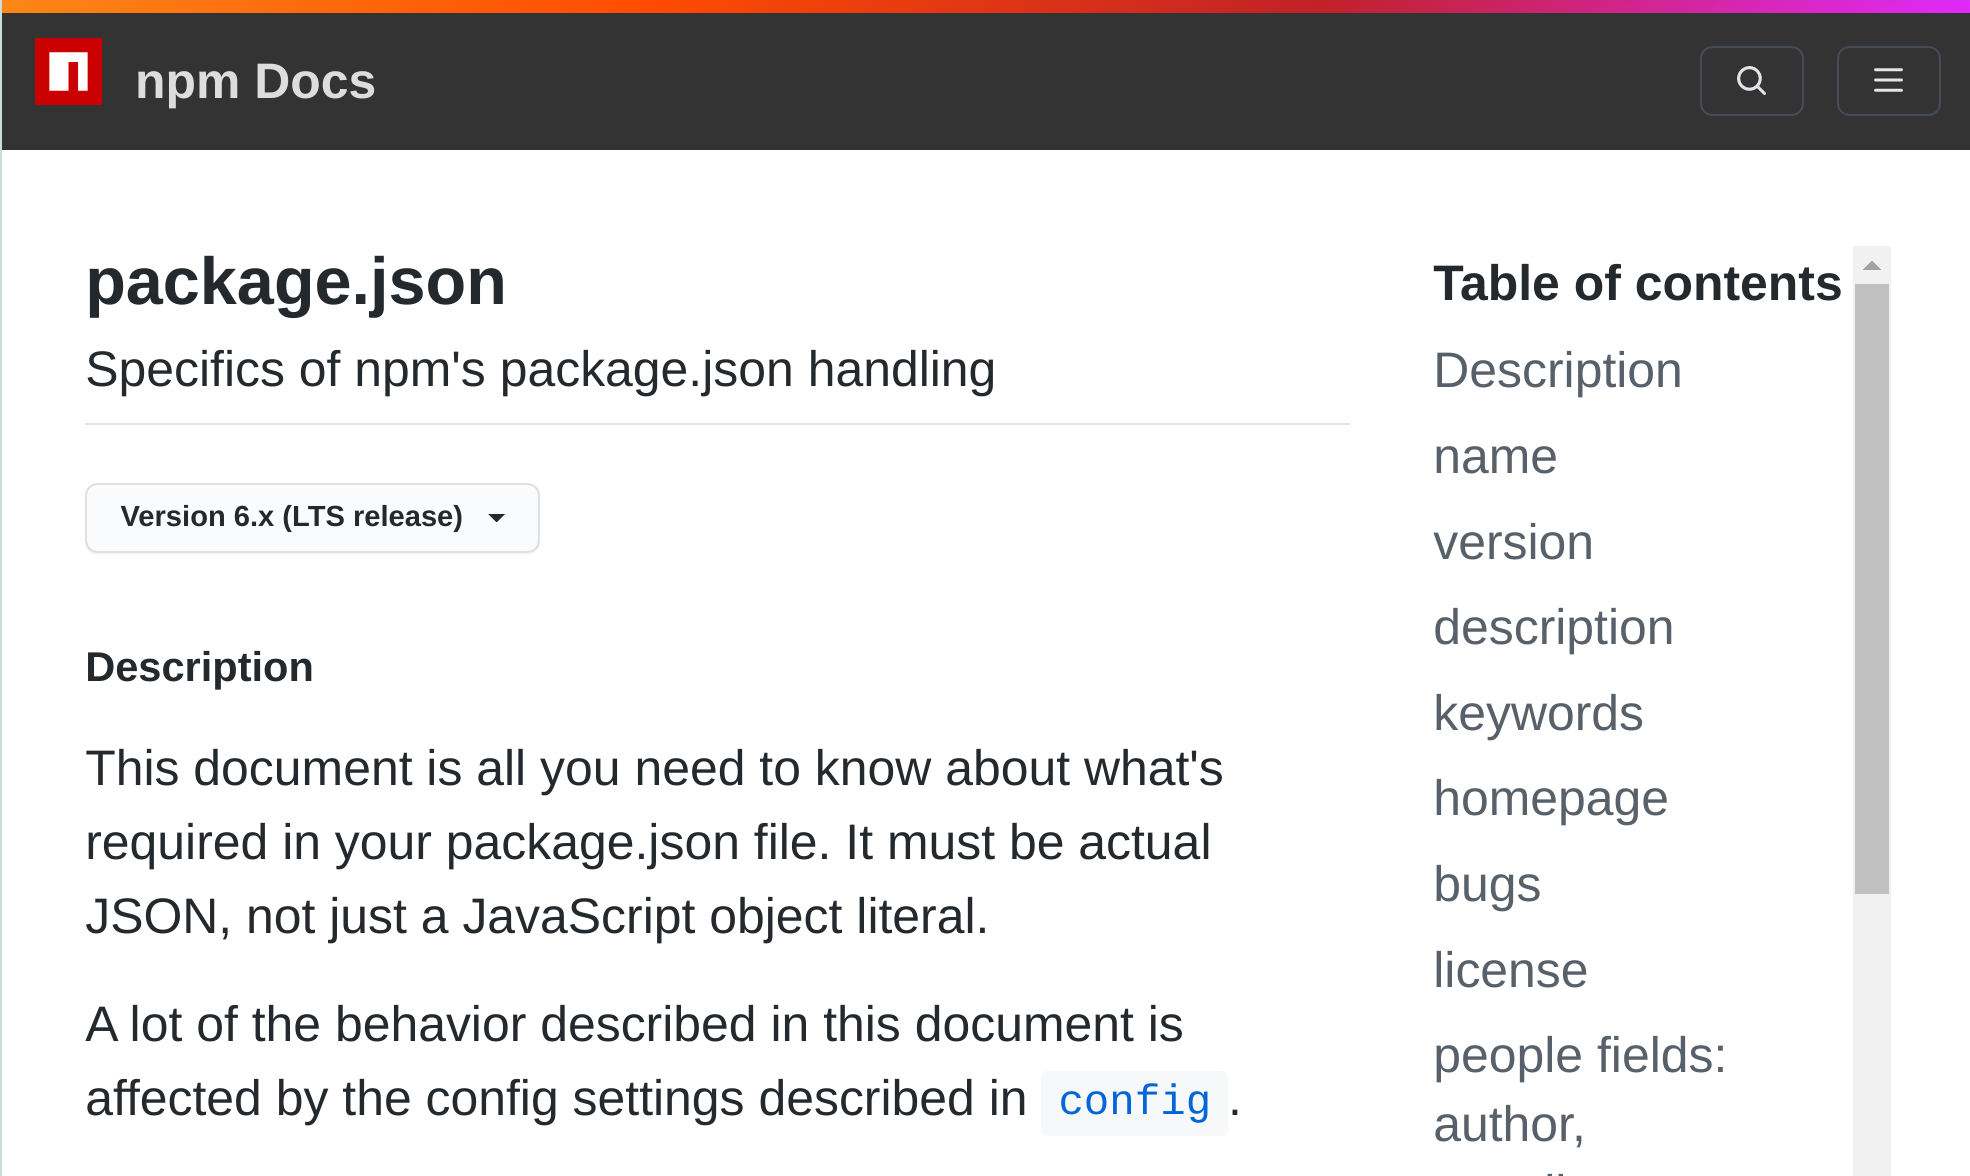The image size is (1970, 1176).
Task: Follow the config code link
Action: (1133, 1102)
